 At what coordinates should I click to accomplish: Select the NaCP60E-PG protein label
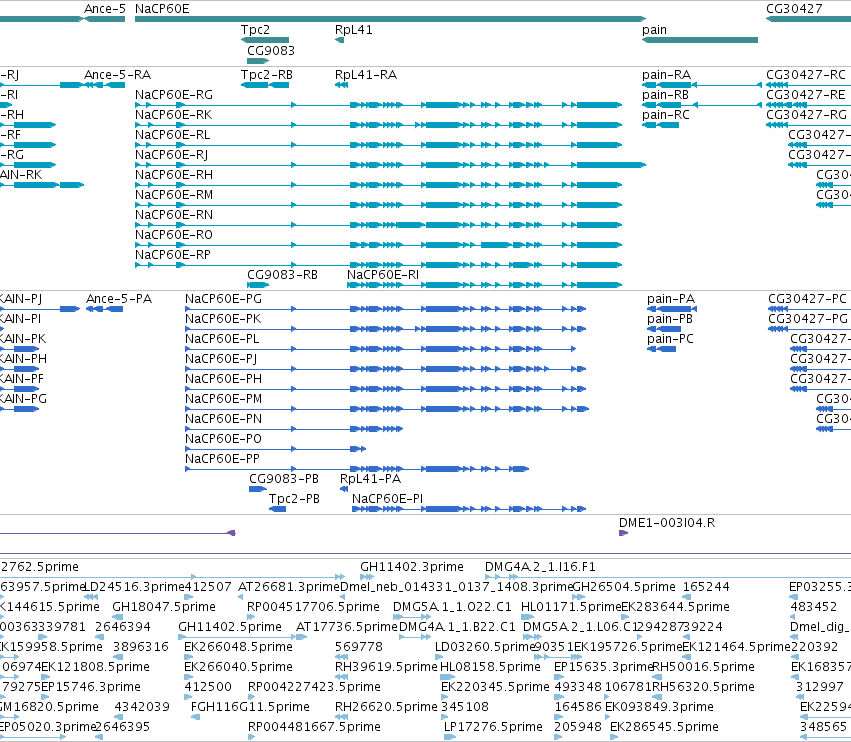224,299
